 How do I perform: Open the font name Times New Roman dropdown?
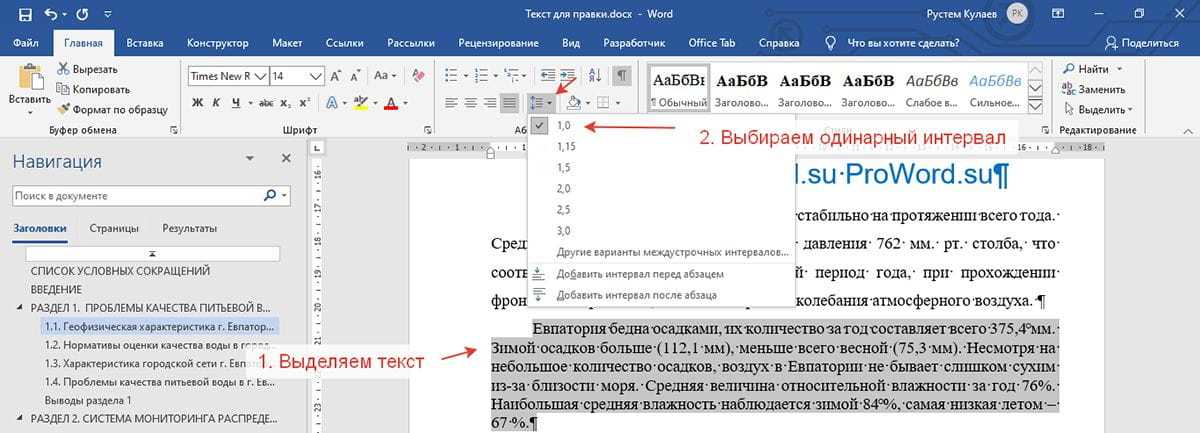coord(261,76)
